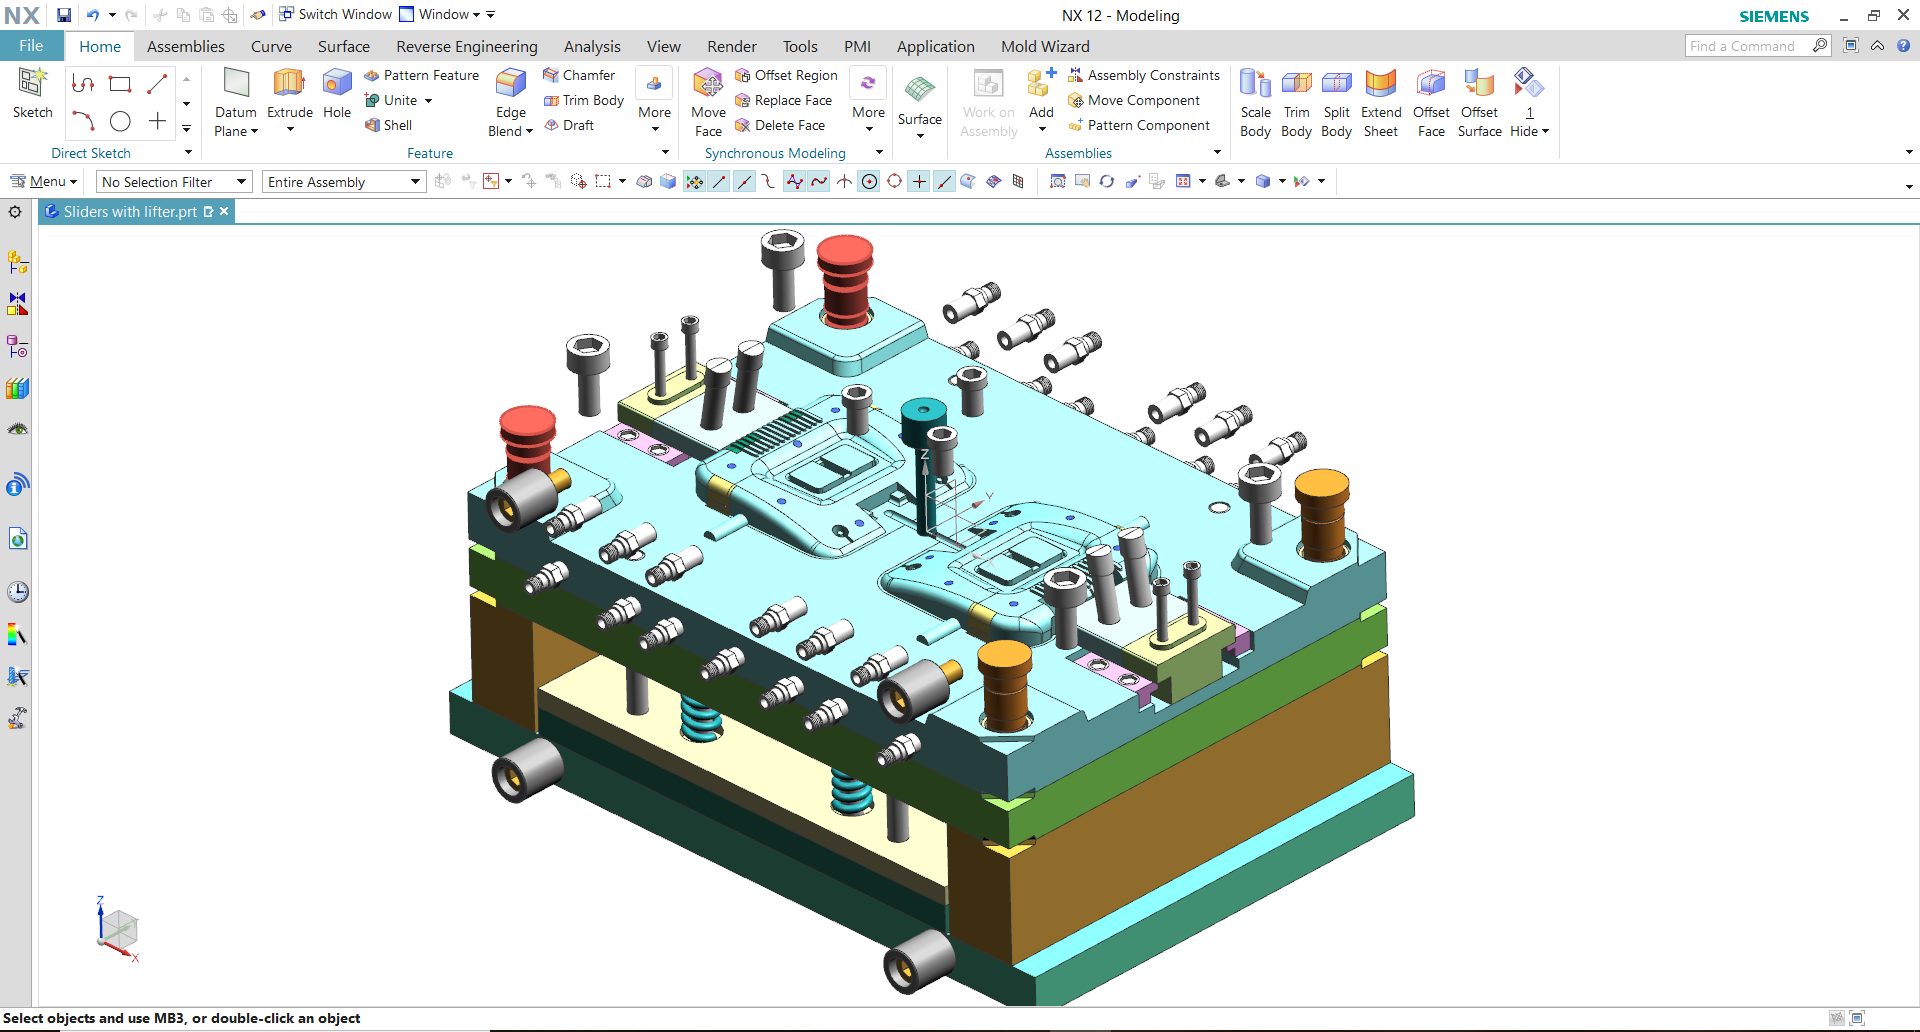Click the Undo icon
The width and height of the screenshot is (1920, 1032).
pos(92,15)
